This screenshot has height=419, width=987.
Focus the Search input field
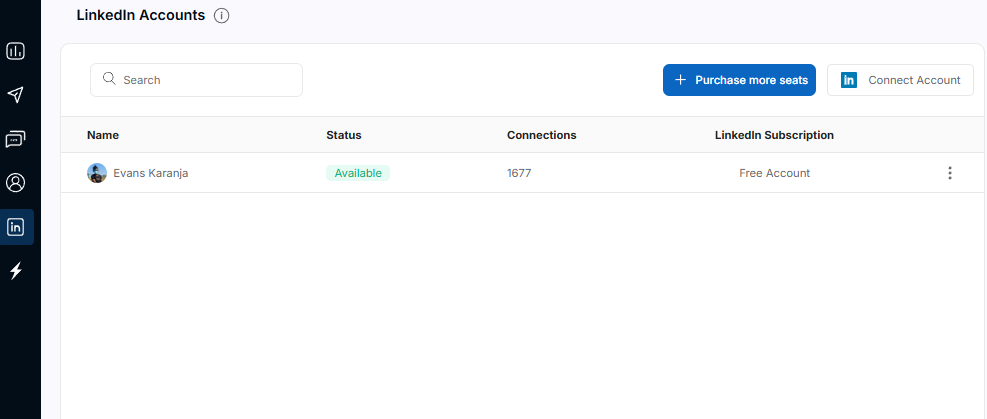pos(196,80)
